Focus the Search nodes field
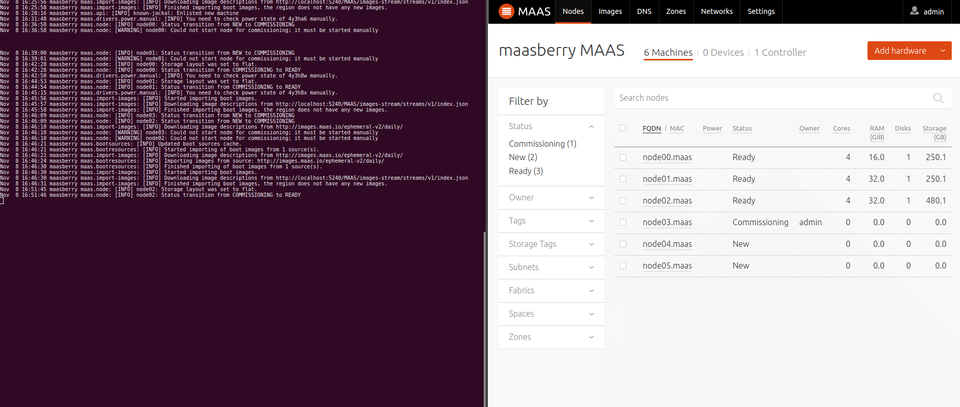Viewport: 960px width, 407px height. pos(782,98)
